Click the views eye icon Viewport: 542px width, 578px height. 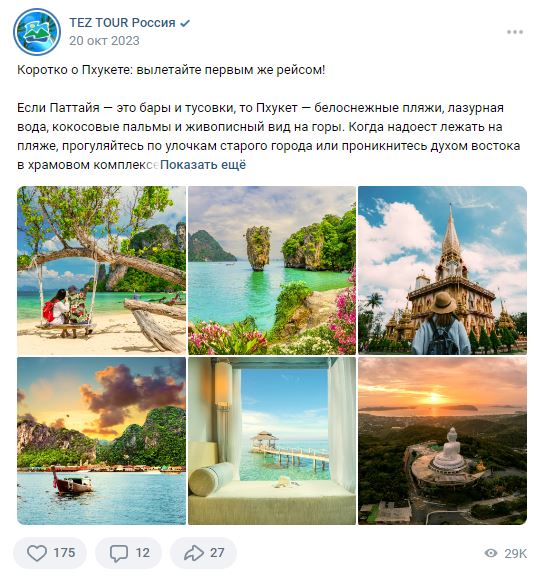[x=491, y=553]
